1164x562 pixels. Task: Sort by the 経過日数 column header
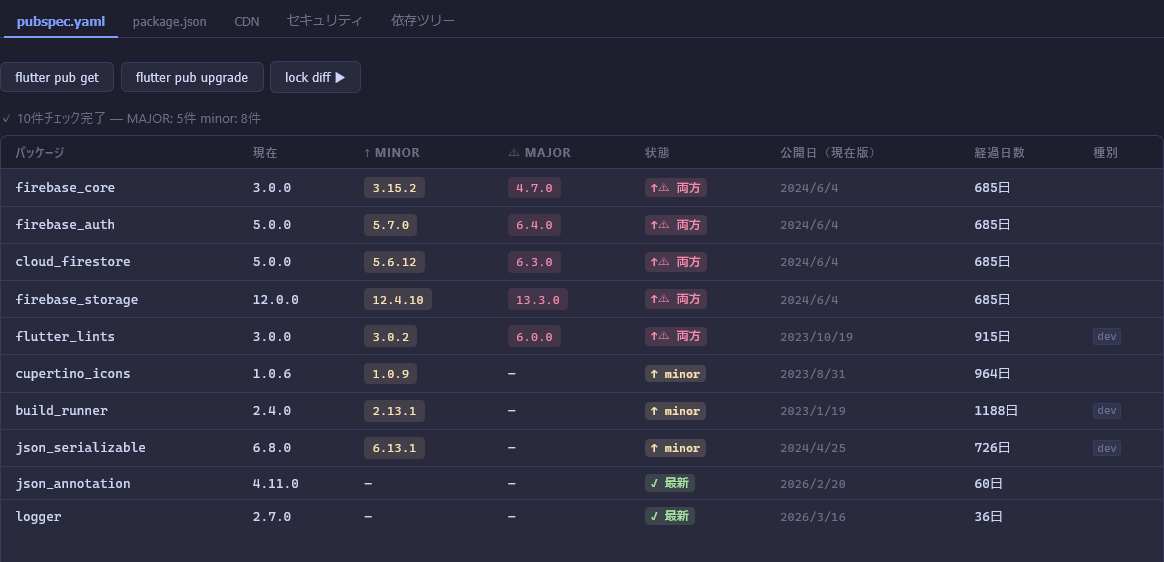[999, 153]
